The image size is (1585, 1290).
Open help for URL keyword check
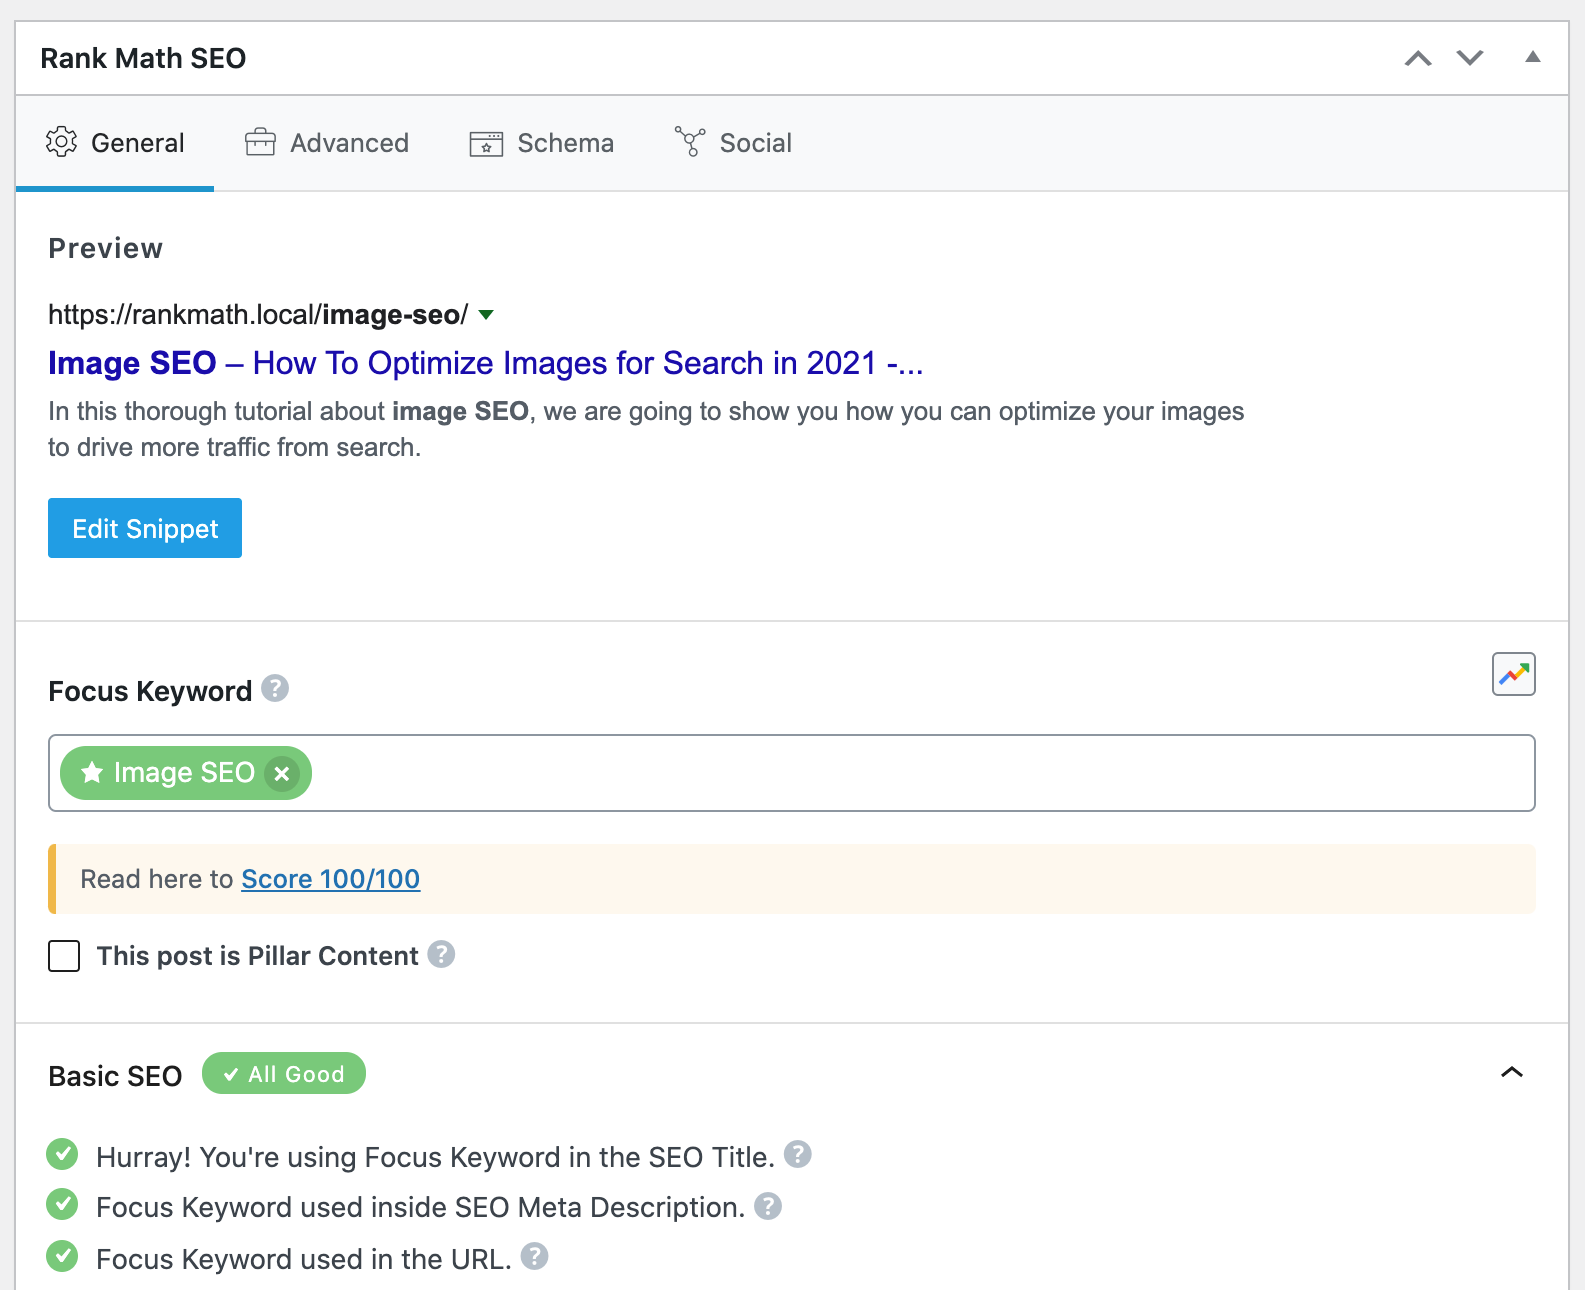pos(534,1256)
